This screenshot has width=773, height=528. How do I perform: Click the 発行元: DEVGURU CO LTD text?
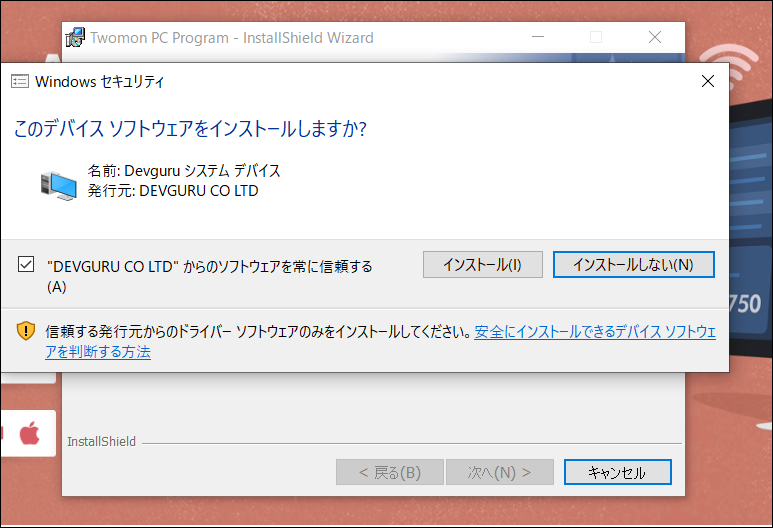pyautogui.click(x=173, y=191)
